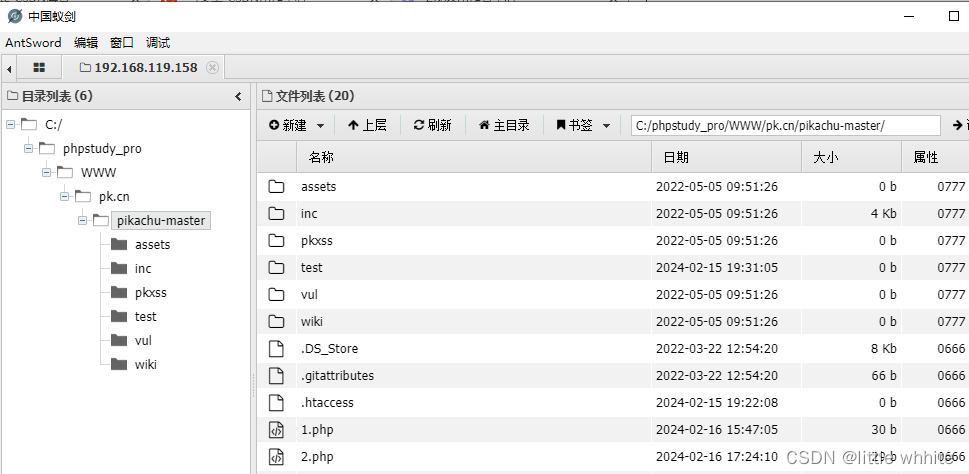Click the path input field
Image resolution: width=969 pixels, height=474 pixels.
[785, 125]
